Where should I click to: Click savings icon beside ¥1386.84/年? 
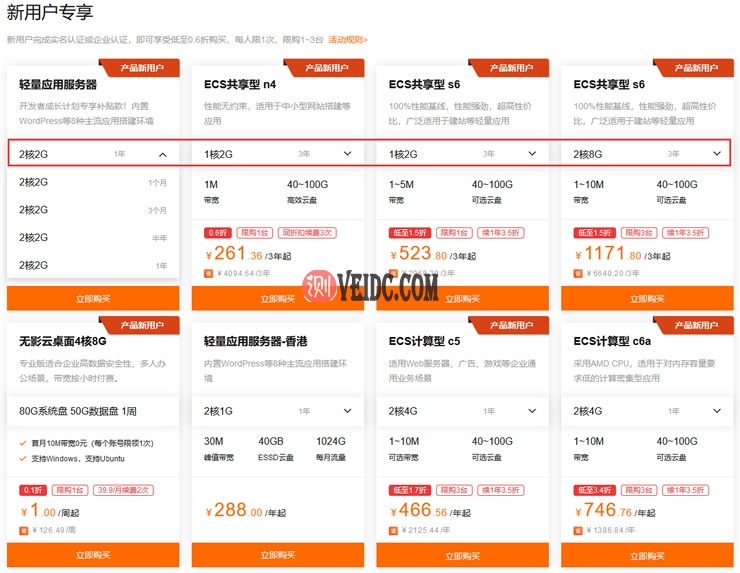[578, 531]
